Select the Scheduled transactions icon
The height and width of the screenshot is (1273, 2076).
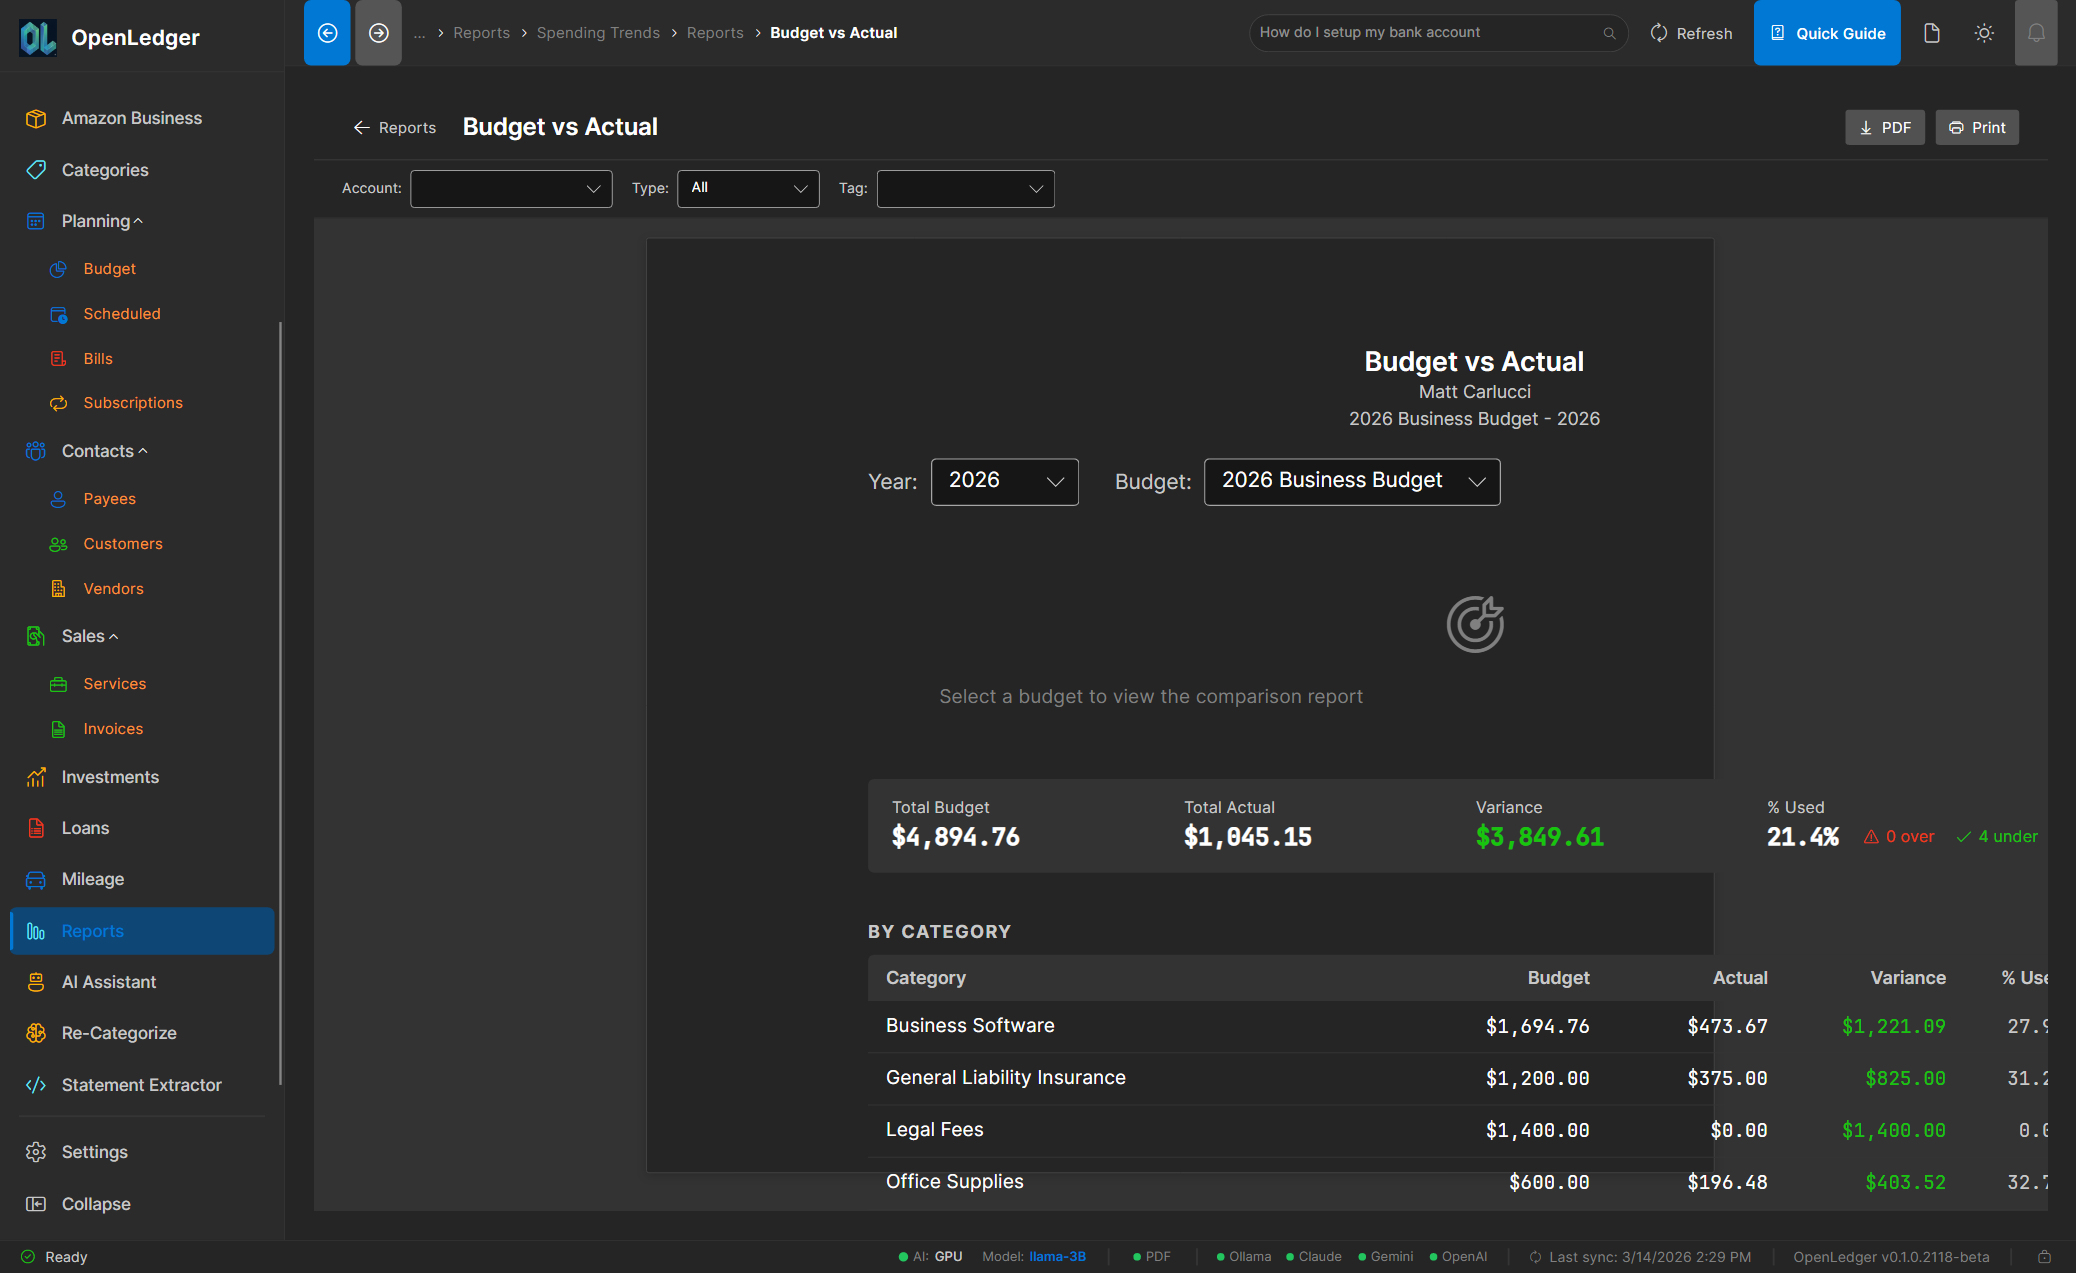59,313
